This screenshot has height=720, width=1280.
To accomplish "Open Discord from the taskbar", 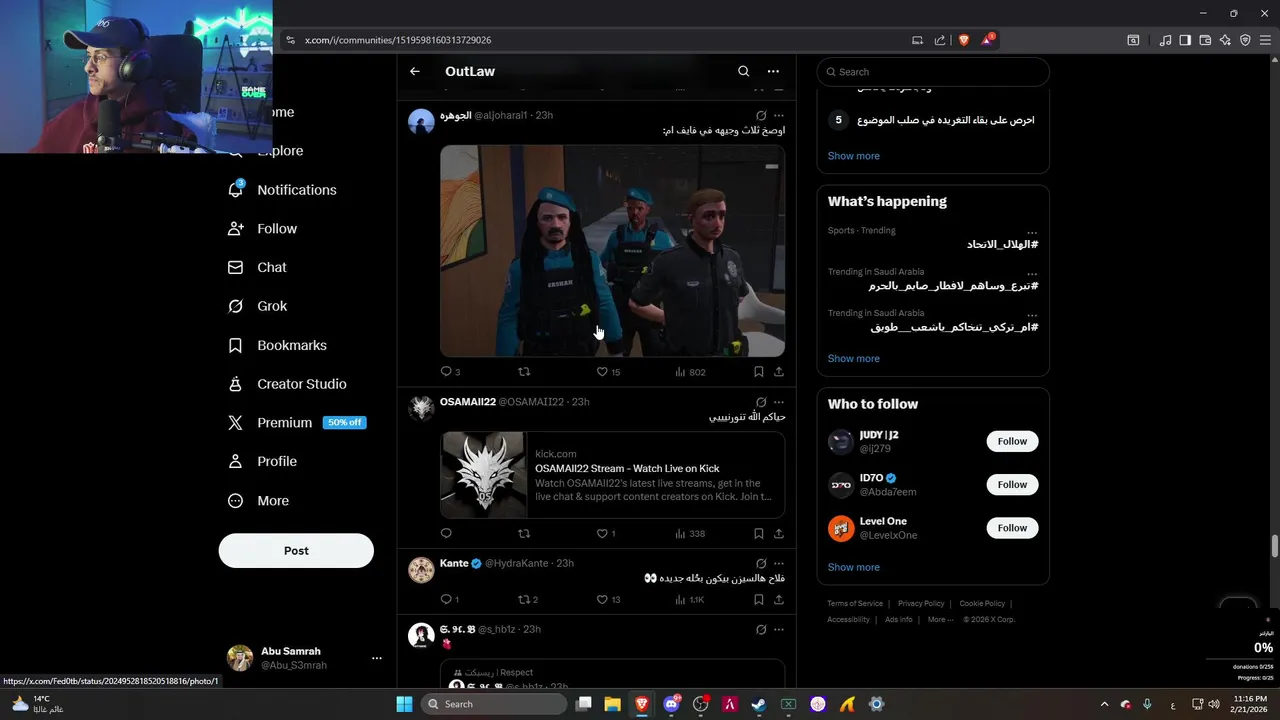I will (x=671, y=704).
